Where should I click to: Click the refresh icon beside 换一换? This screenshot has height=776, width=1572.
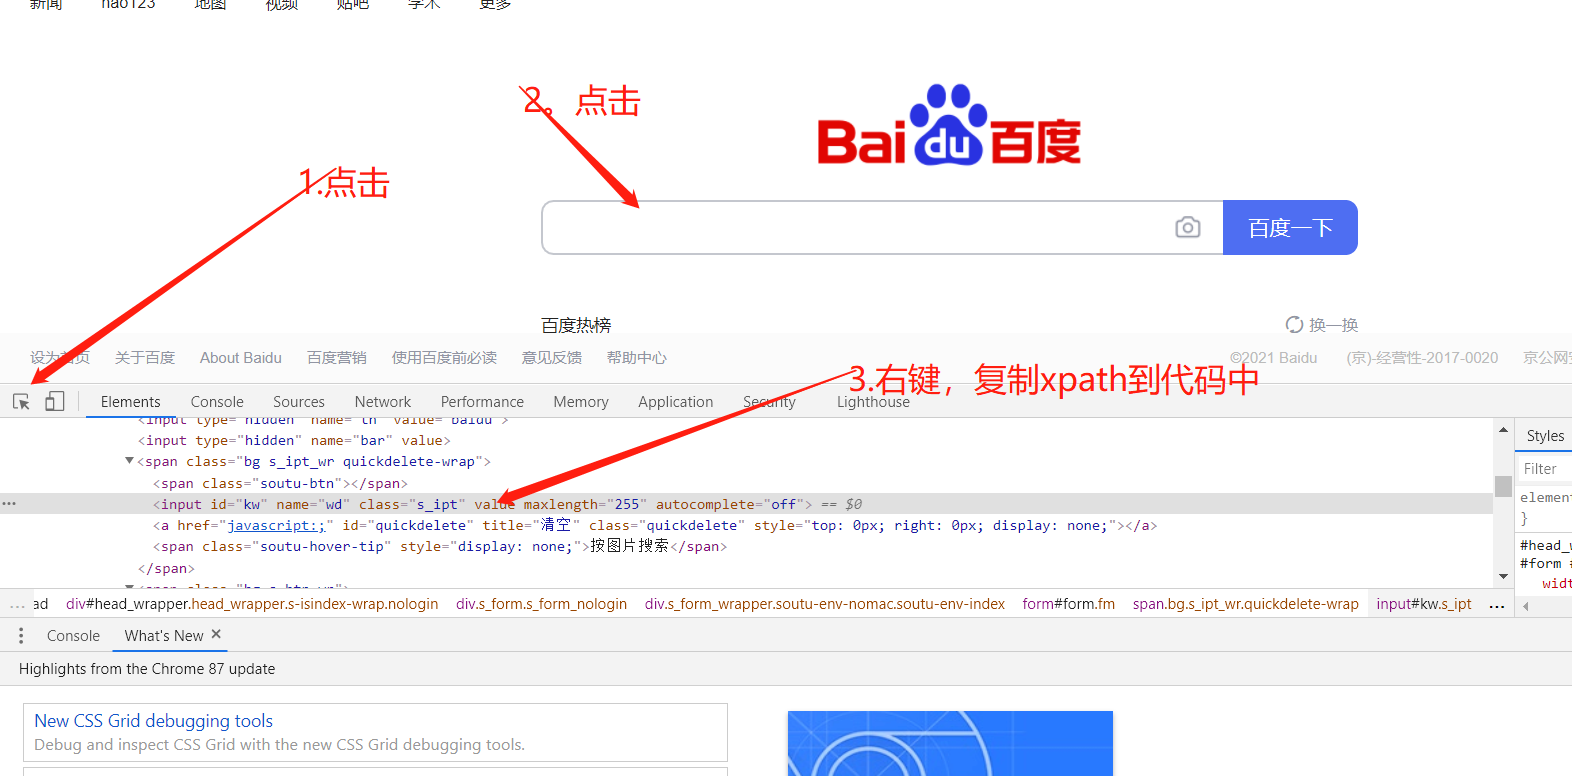click(x=1294, y=325)
